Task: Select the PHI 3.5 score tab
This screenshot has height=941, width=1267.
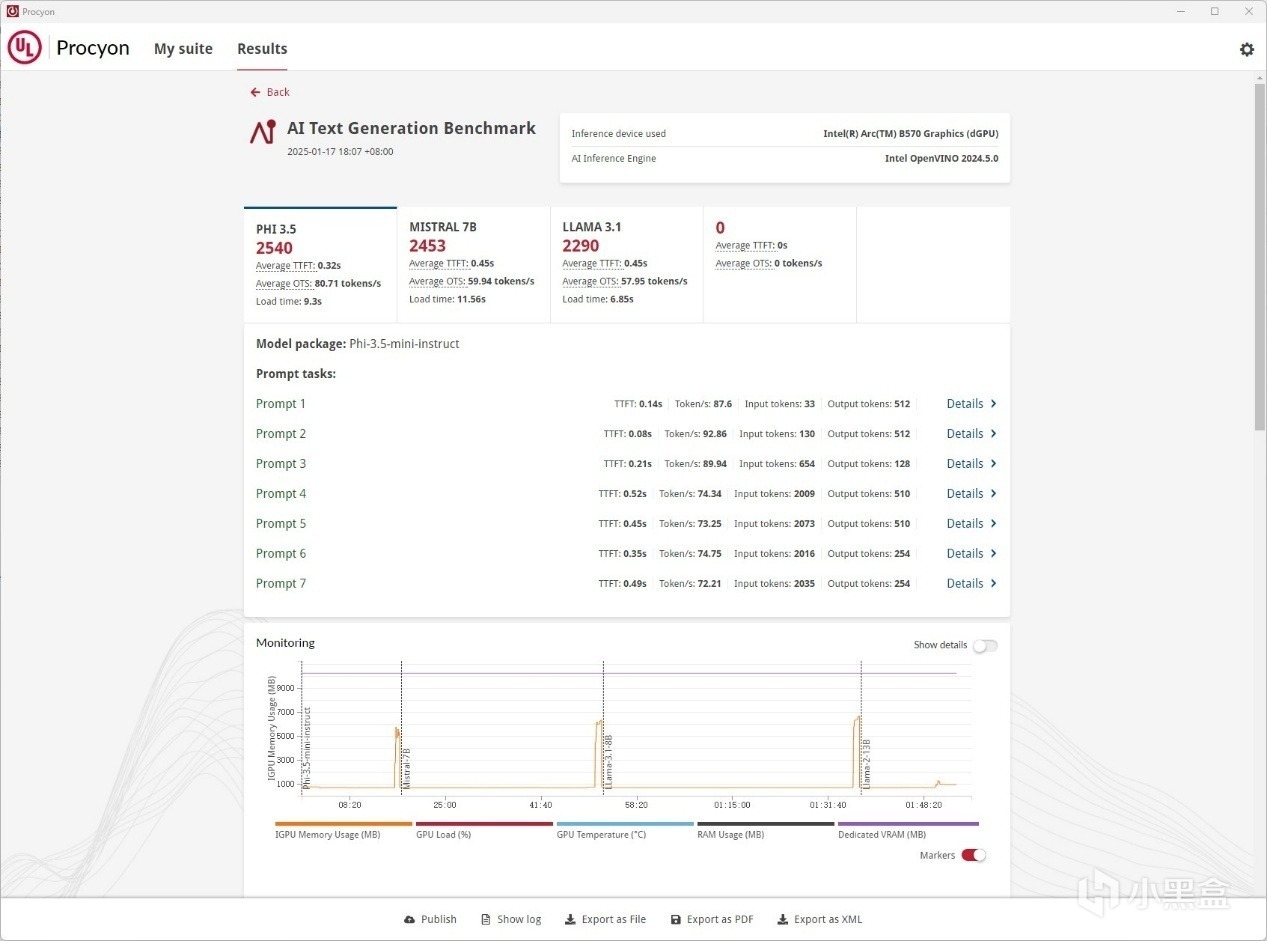Action: [x=320, y=265]
